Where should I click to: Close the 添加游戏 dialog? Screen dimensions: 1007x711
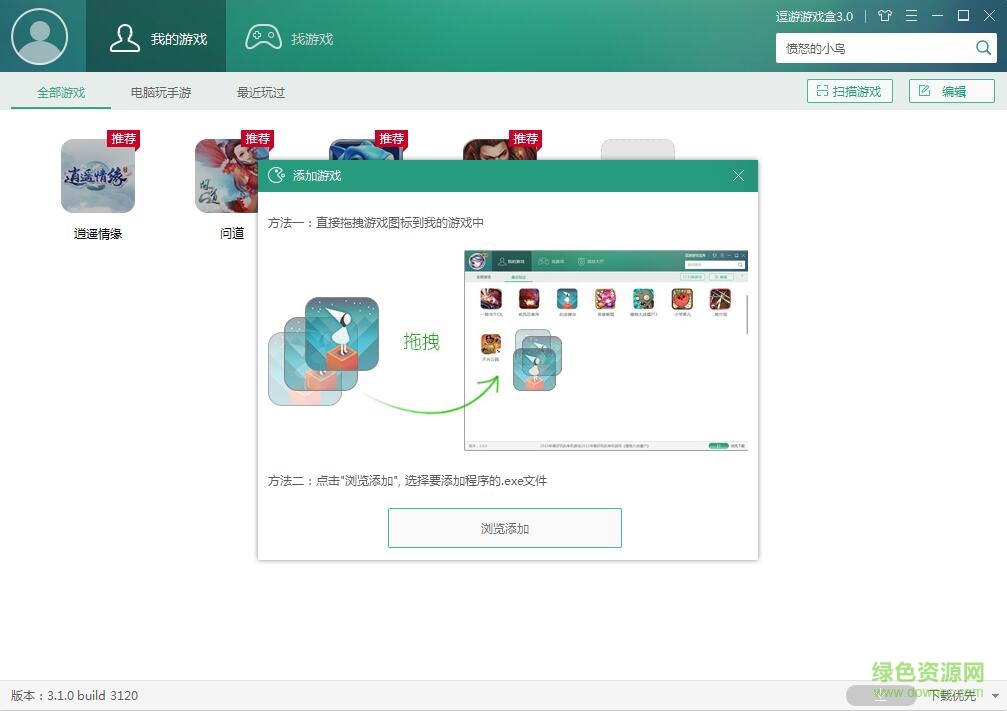pos(739,175)
